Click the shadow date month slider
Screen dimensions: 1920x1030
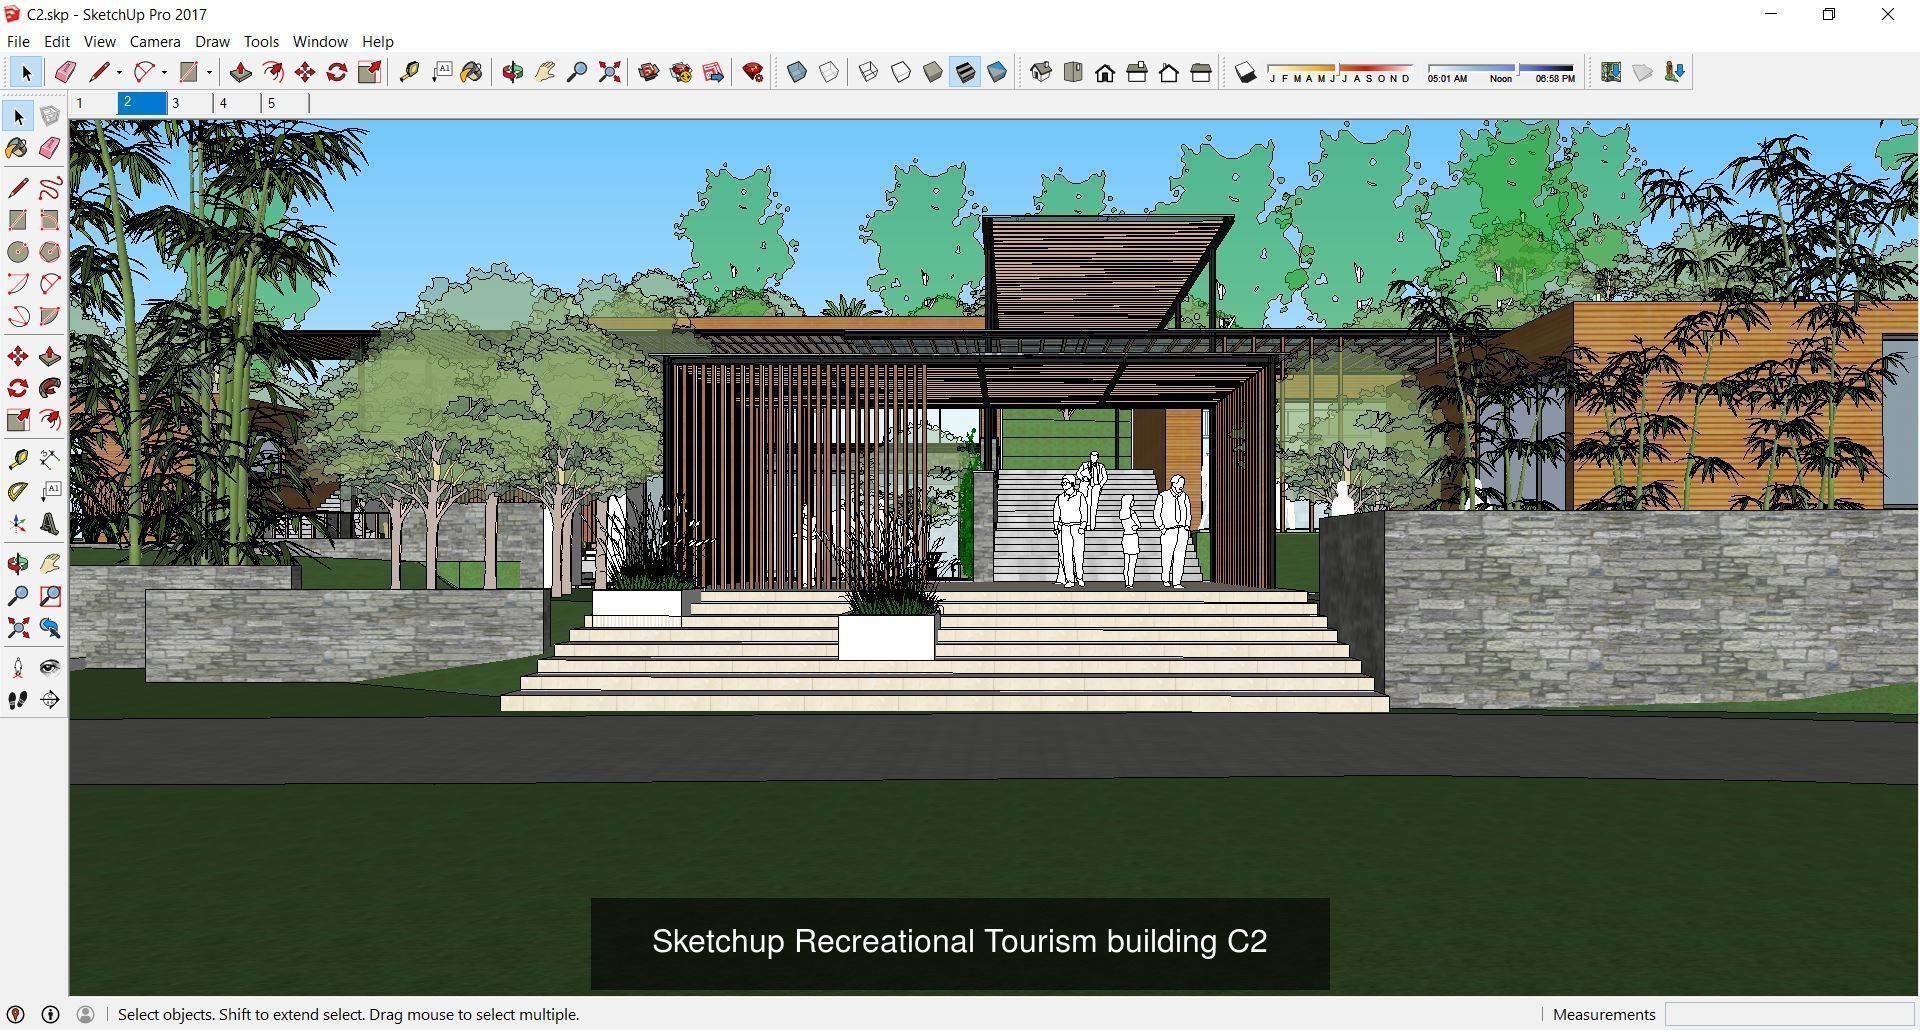[1340, 68]
